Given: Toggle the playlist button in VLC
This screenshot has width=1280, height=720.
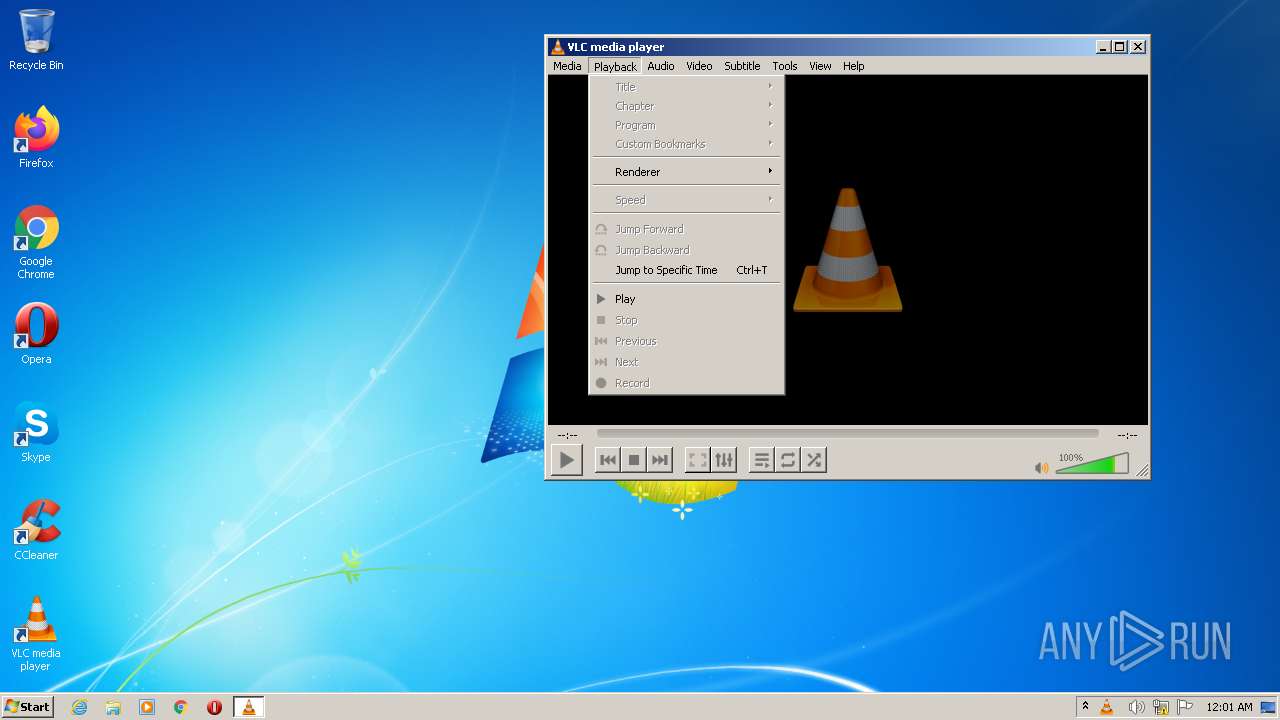Looking at the screenshot, I should point(762,460).
